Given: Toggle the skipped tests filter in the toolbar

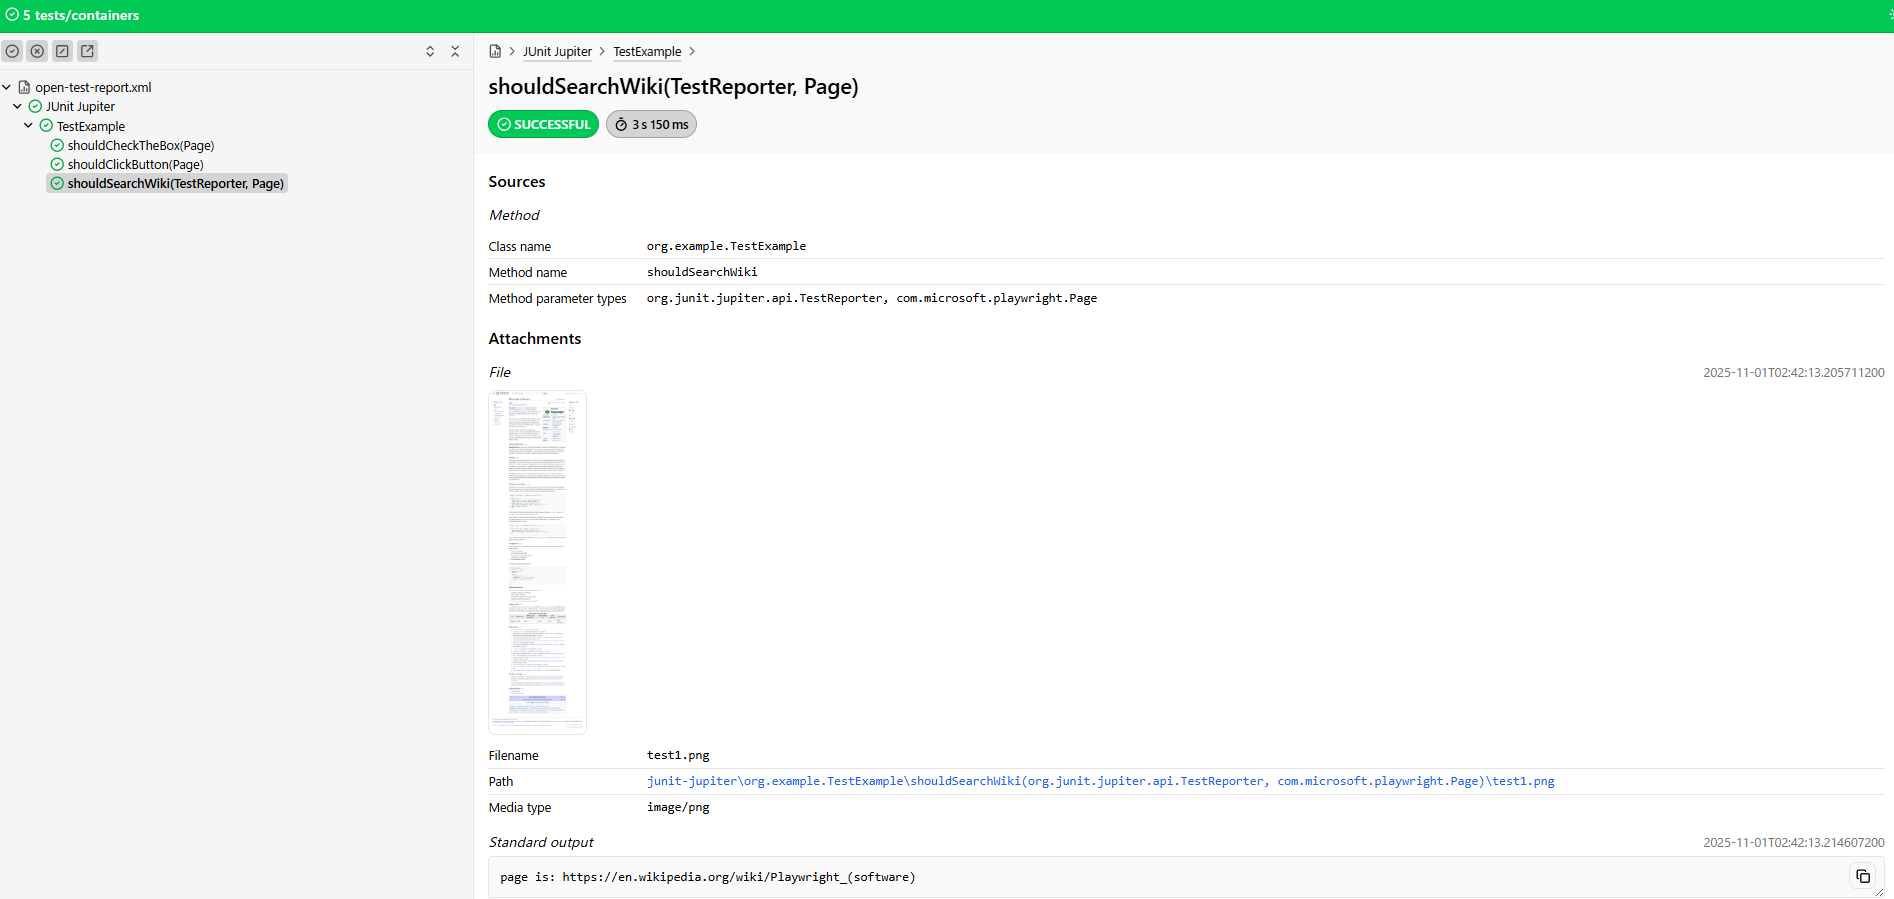Looking at the screenshot, I should tap(62, 51).
